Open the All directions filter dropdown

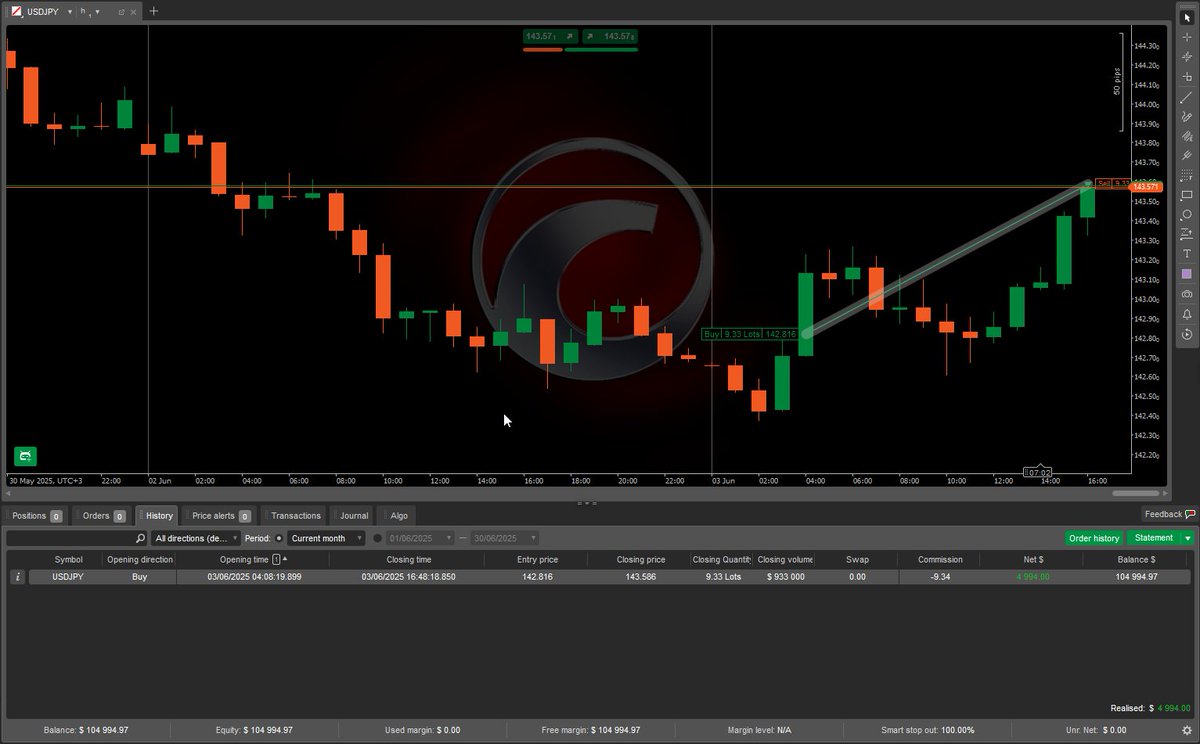tap(196, 538)
